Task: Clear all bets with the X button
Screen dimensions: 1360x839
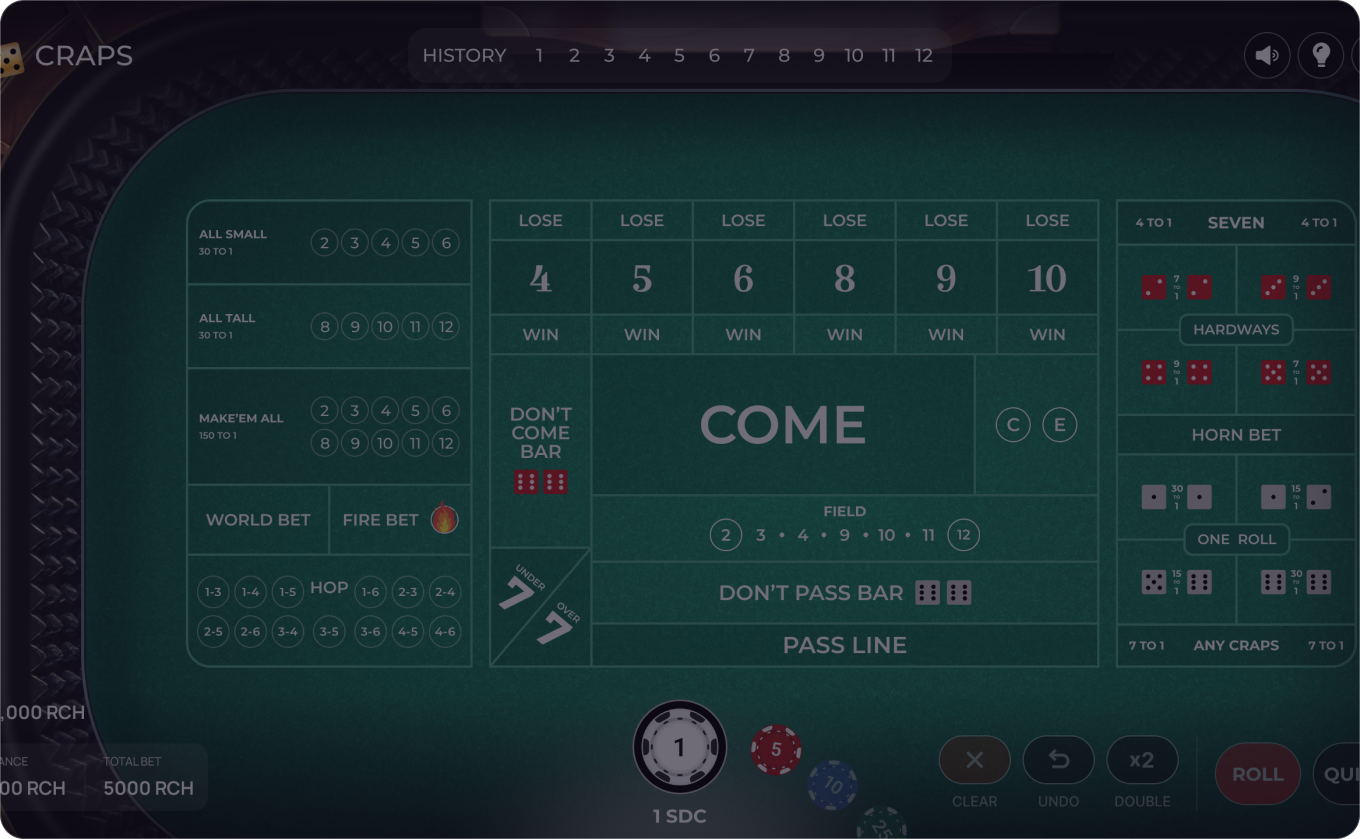Action: tap(975, 761)
